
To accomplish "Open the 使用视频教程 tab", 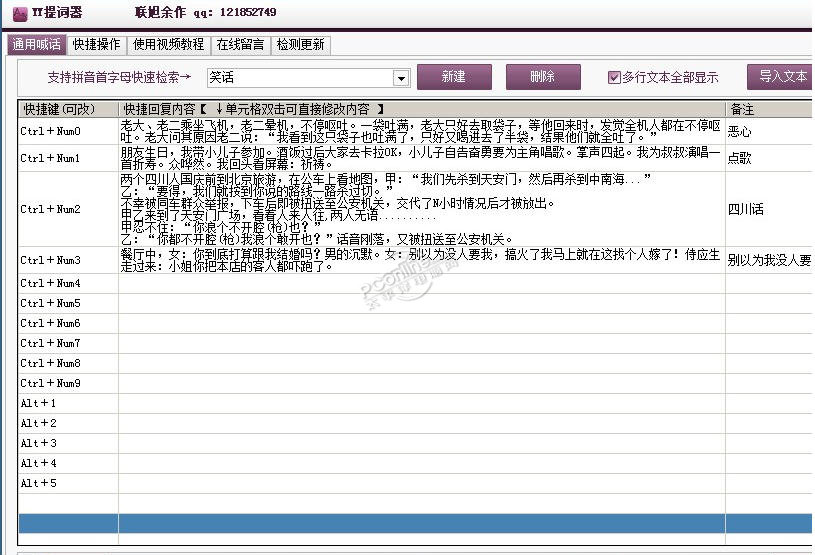I will pyautogui.click(x=168, y=45).
